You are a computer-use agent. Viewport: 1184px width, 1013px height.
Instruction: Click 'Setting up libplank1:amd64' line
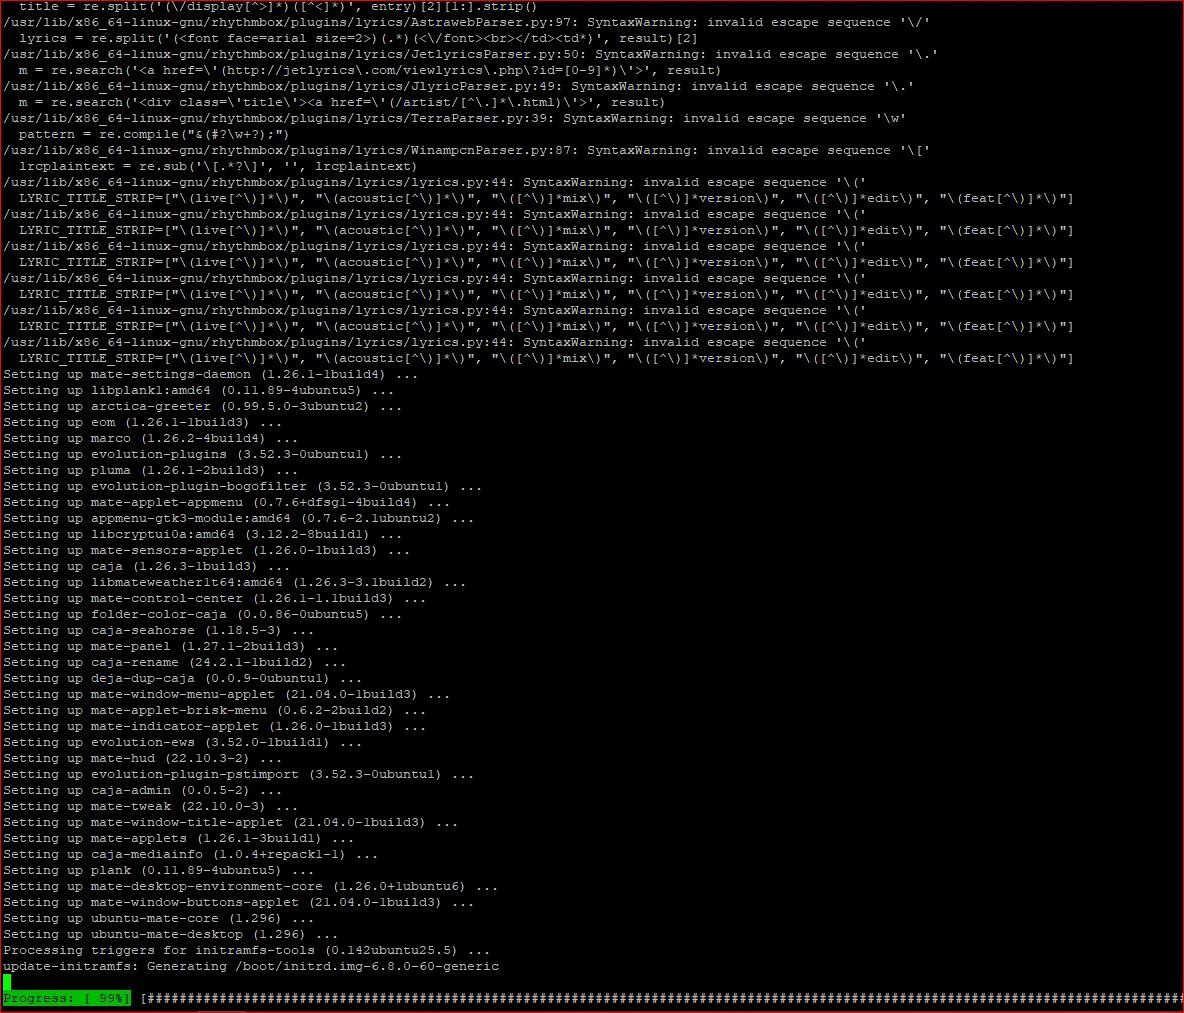(199, 390)
